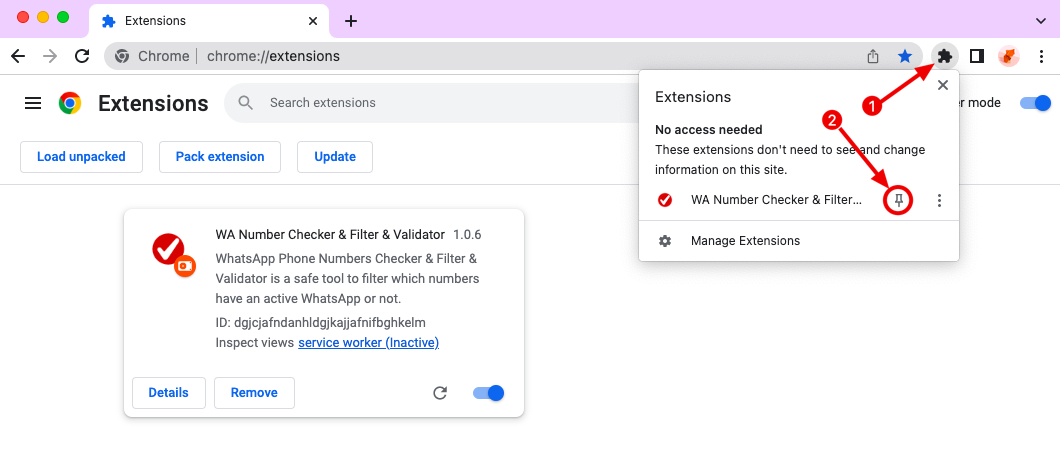
Task: Click Pack extension button
Action: coord(220,157)
